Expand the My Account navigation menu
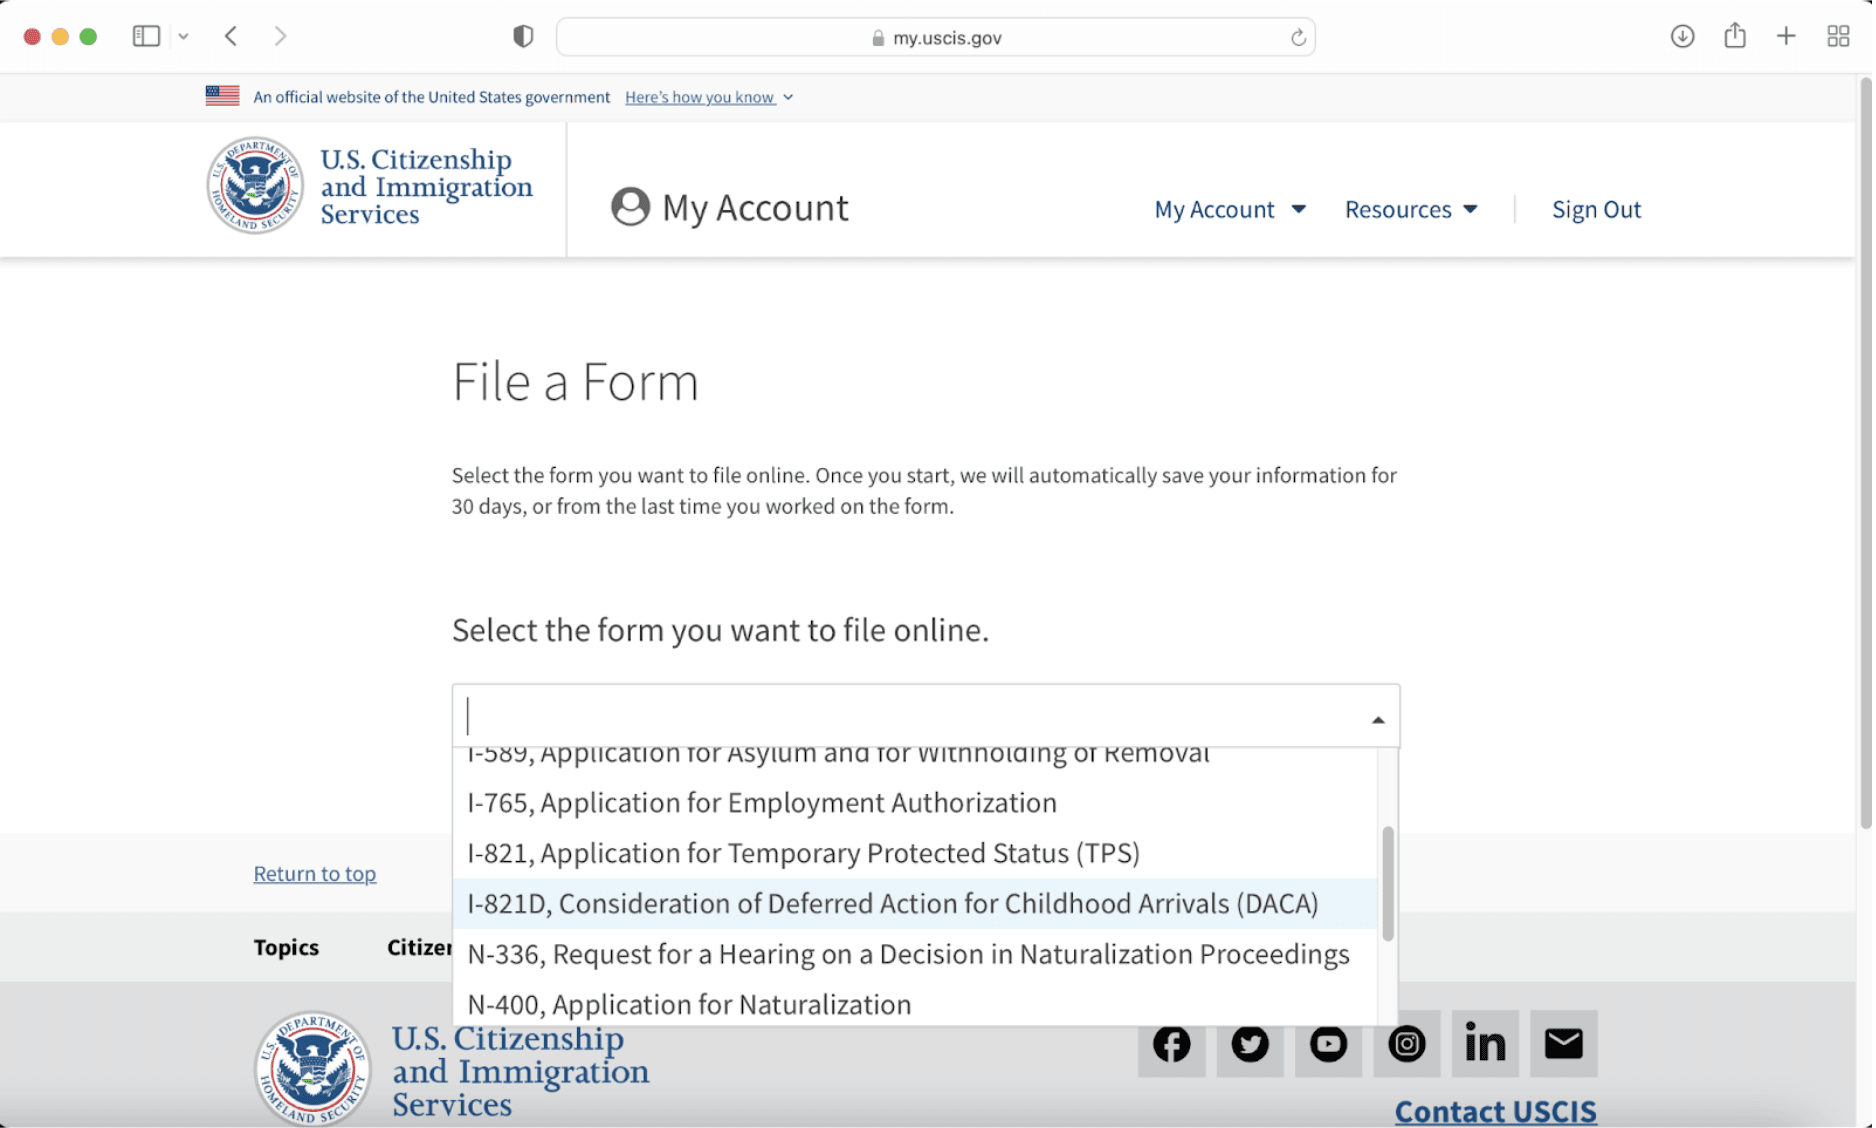The image size is (1876, 1128). click(x=1230, y=209)
